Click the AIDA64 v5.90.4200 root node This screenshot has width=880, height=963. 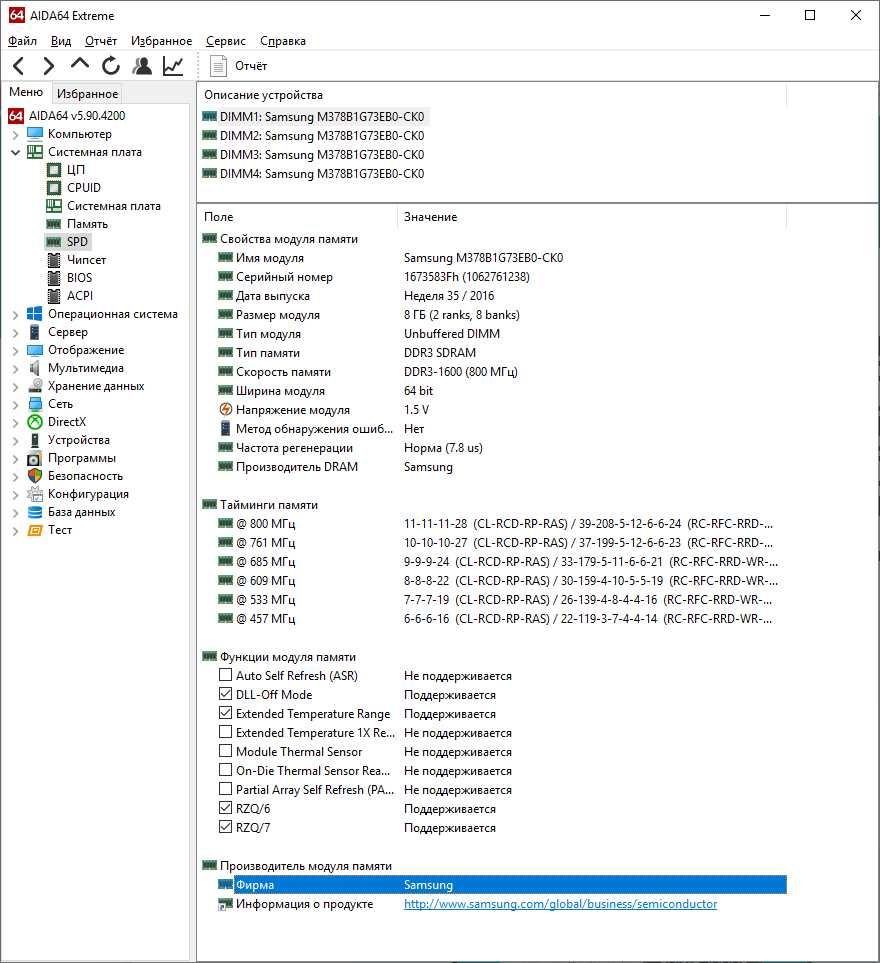77,115
